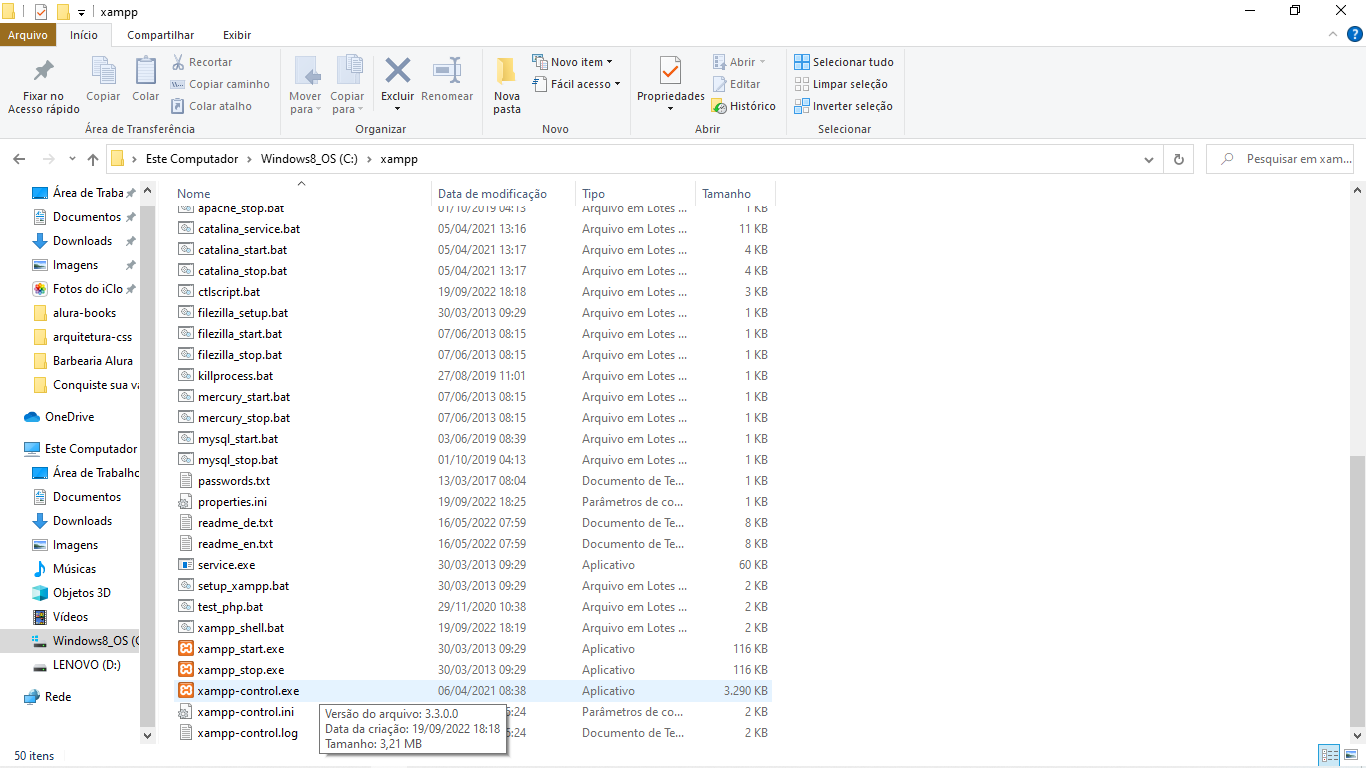Viewport: 1366px width, 768px height.
Task: Select Recortar scissors in ribbon
Action: (x=202, y=62)
